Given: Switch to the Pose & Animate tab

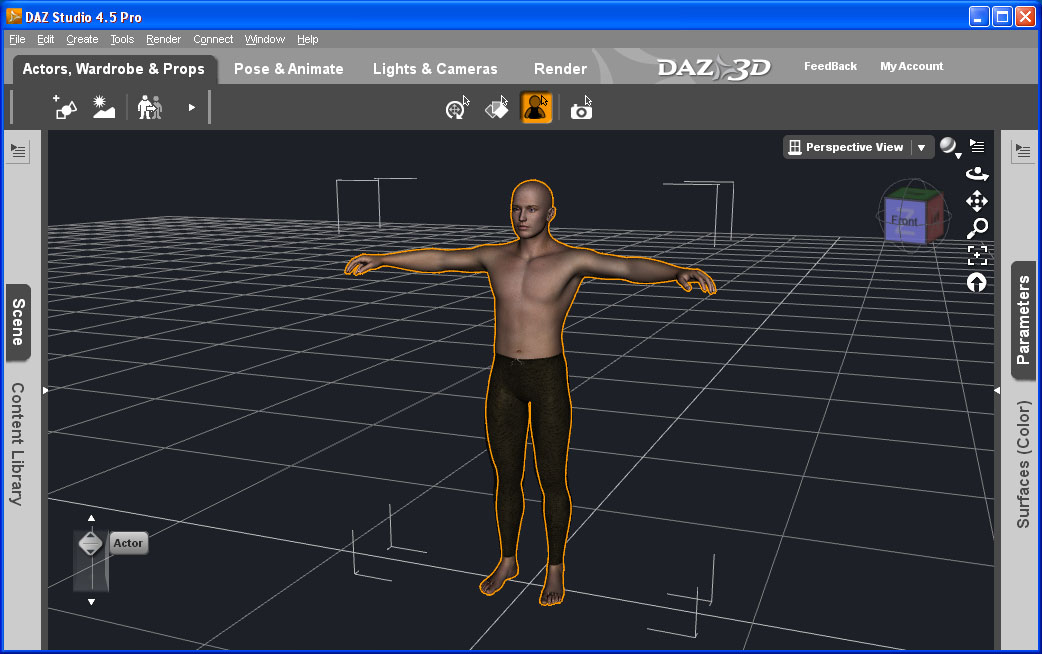Looking at the screenshot, I should 288,69.
